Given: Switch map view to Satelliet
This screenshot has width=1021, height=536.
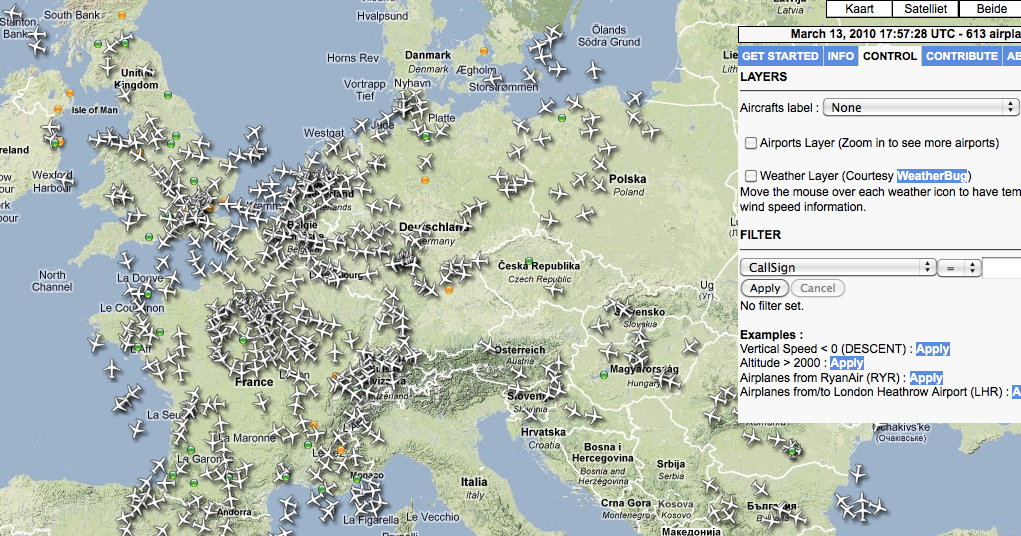Looking at the screenshot, I should coord(925,9).
